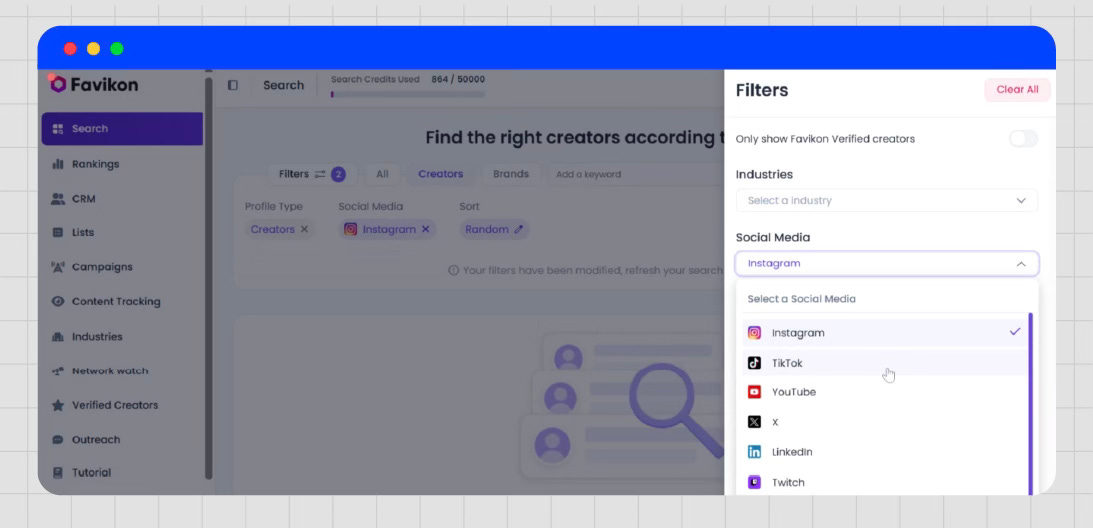Open Verified Creators in the sidebar
This screenshot has width=1093, height=528.
pos(122,405)
